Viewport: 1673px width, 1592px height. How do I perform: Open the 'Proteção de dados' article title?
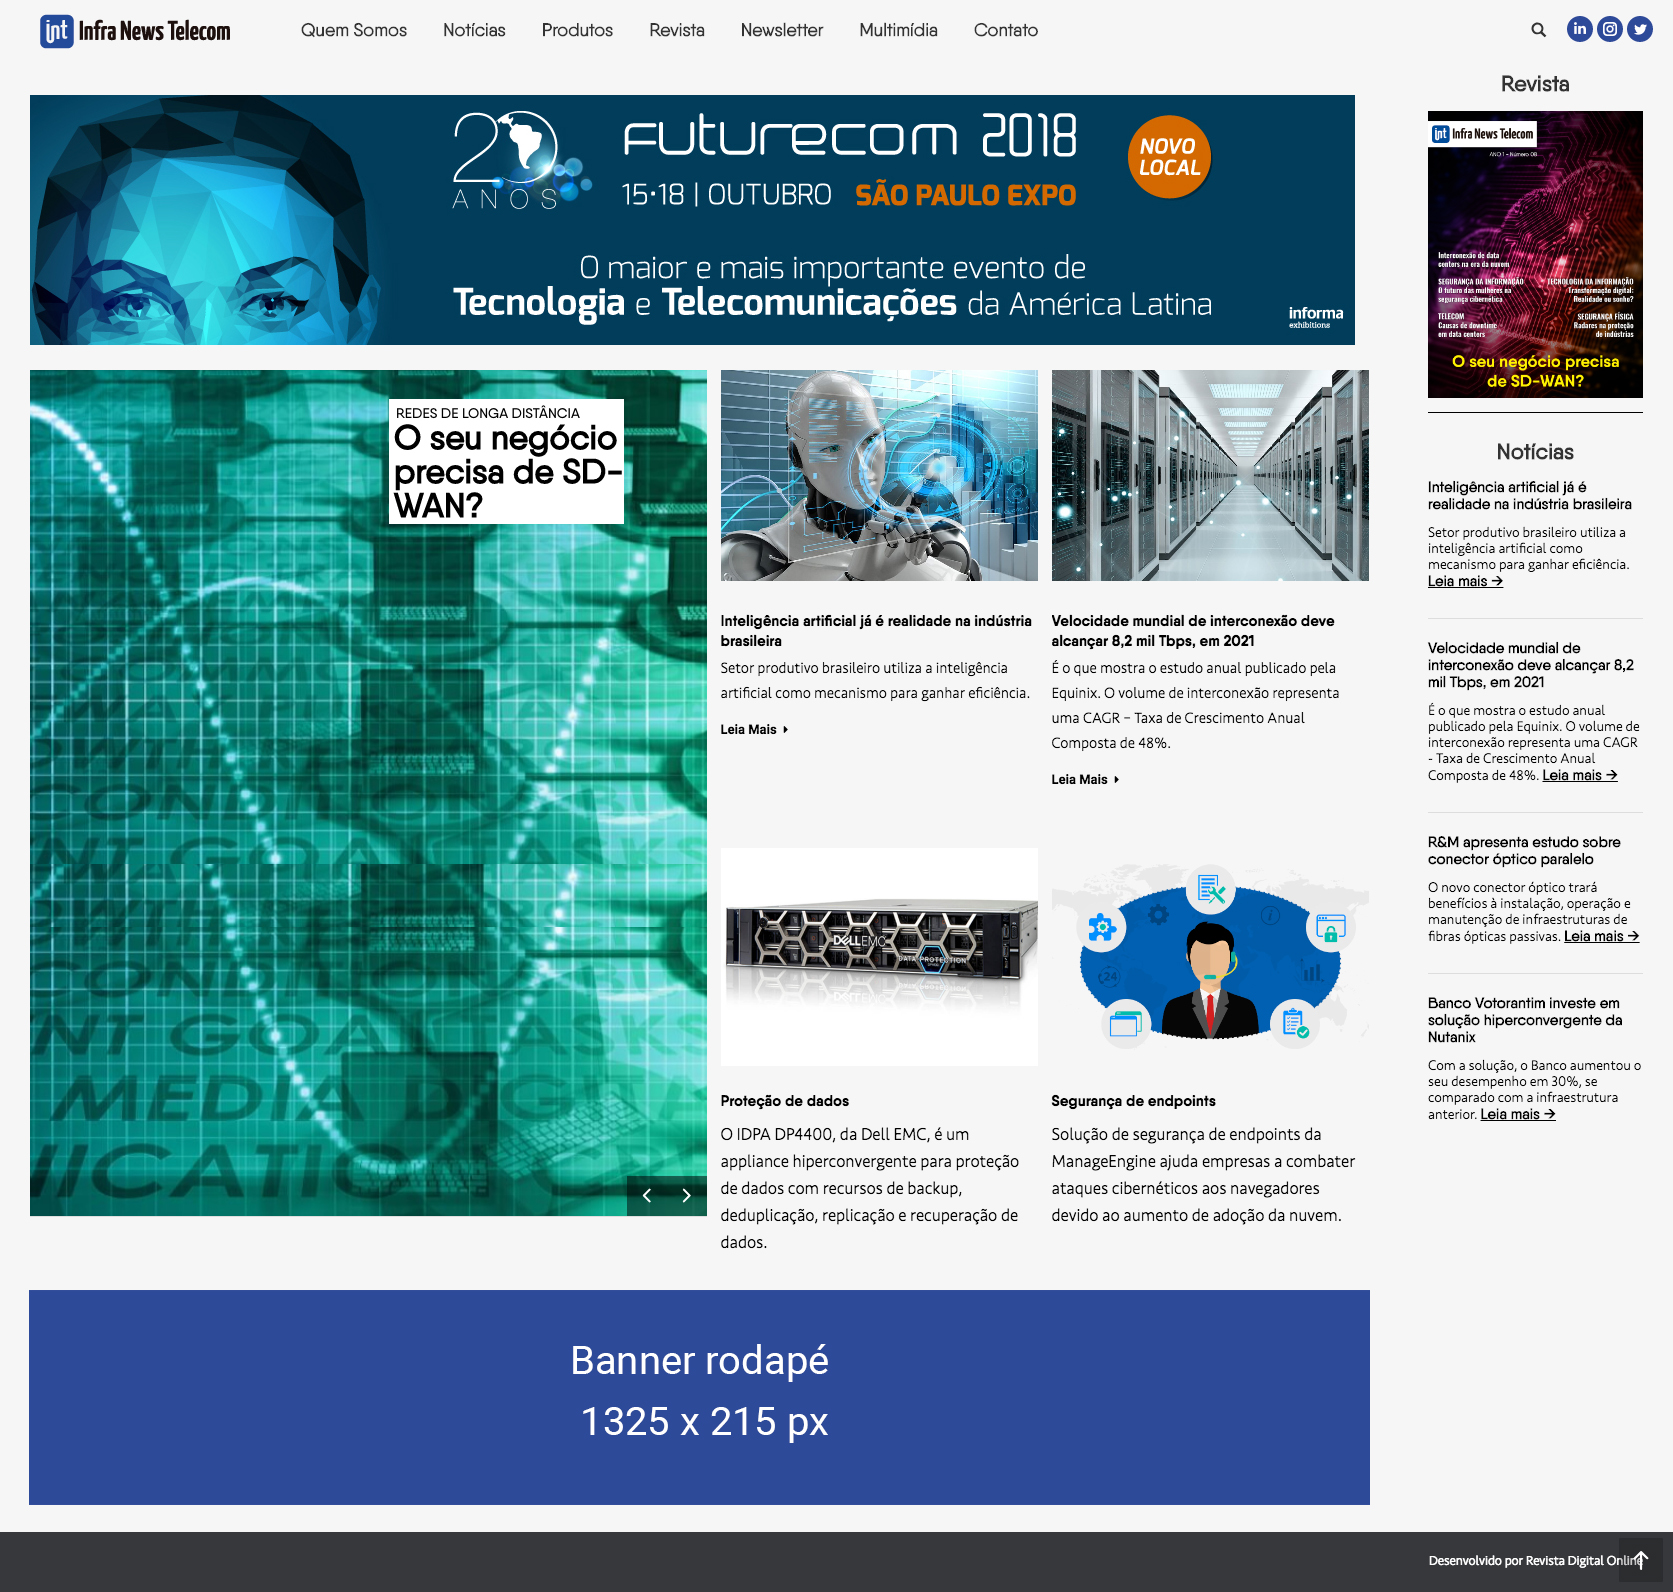(x=785, y=1101)
